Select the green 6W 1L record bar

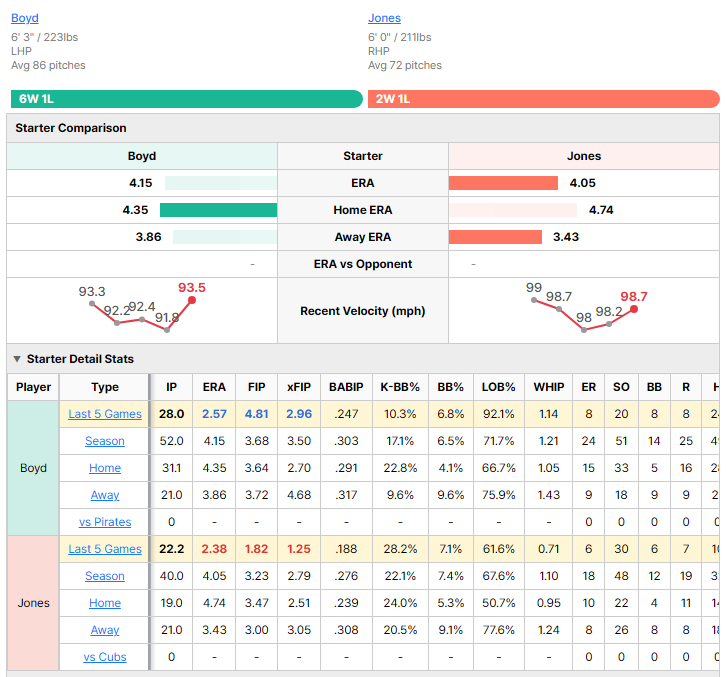[187, 99]
